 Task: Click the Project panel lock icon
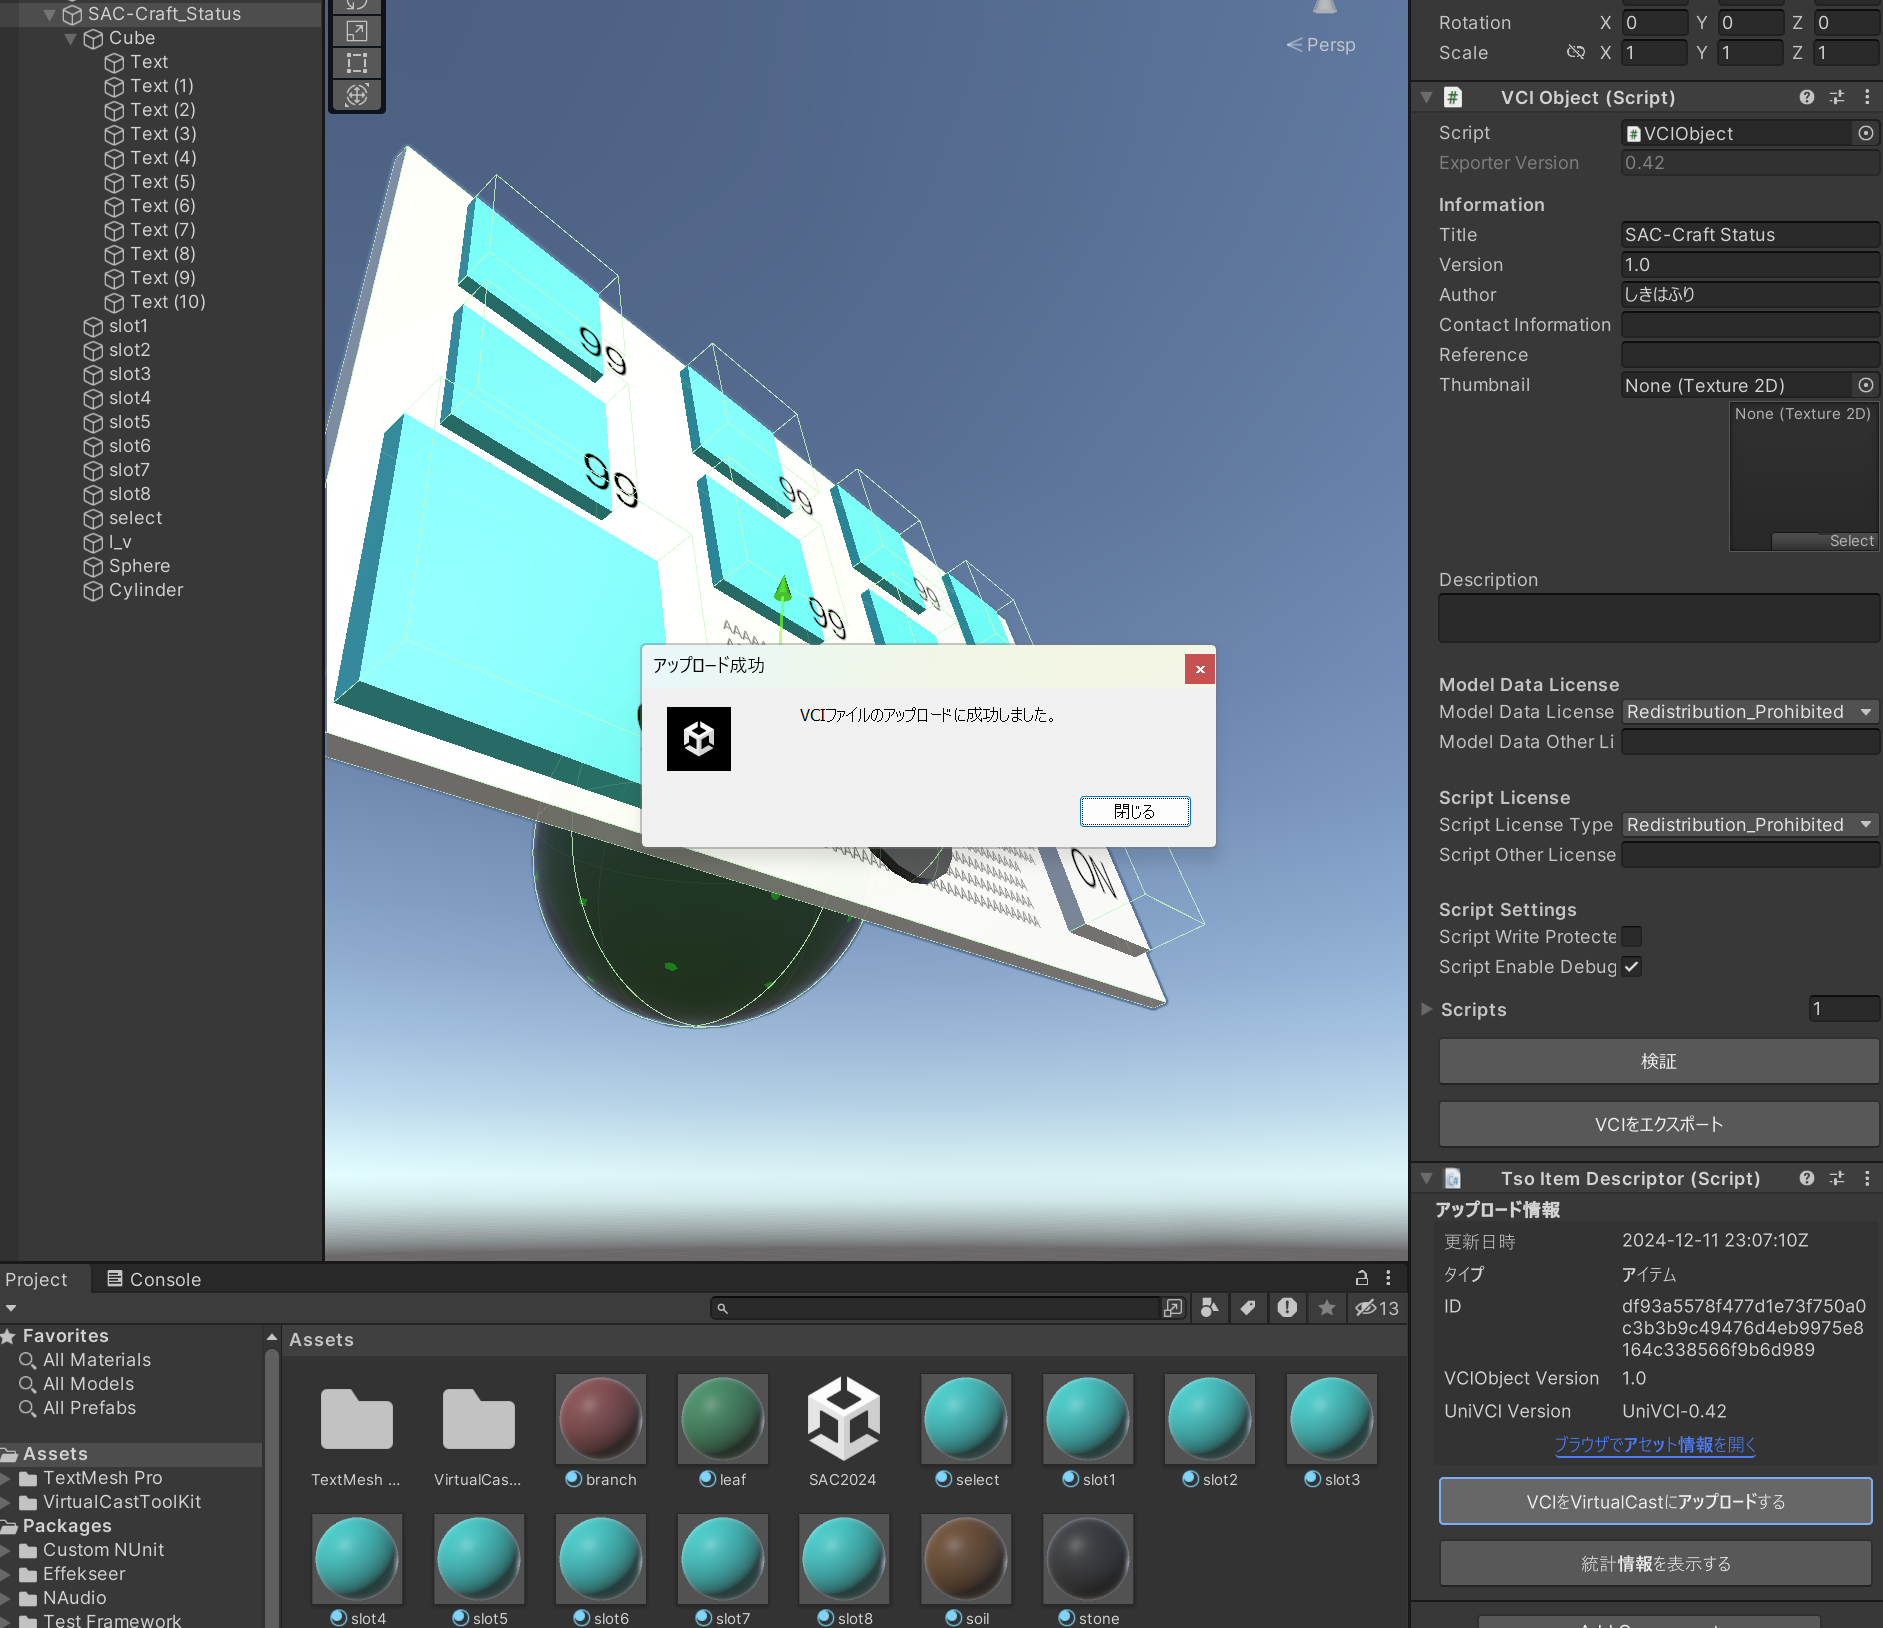1361,1278
